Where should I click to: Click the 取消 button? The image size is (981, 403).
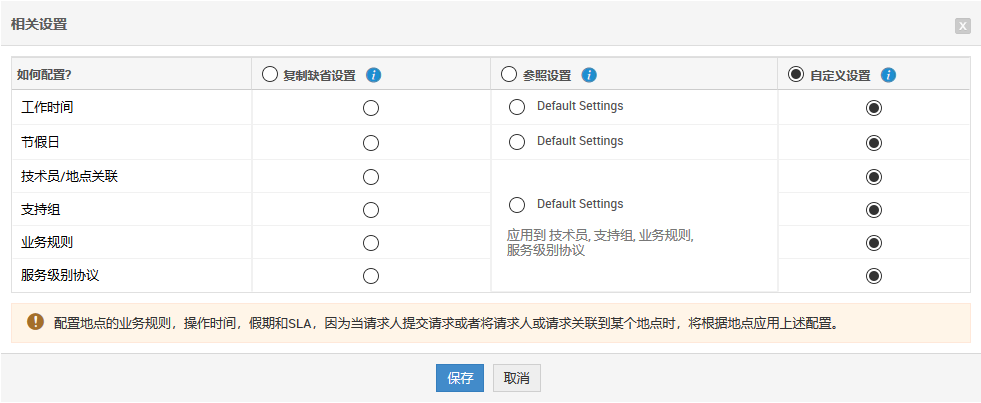516,378
